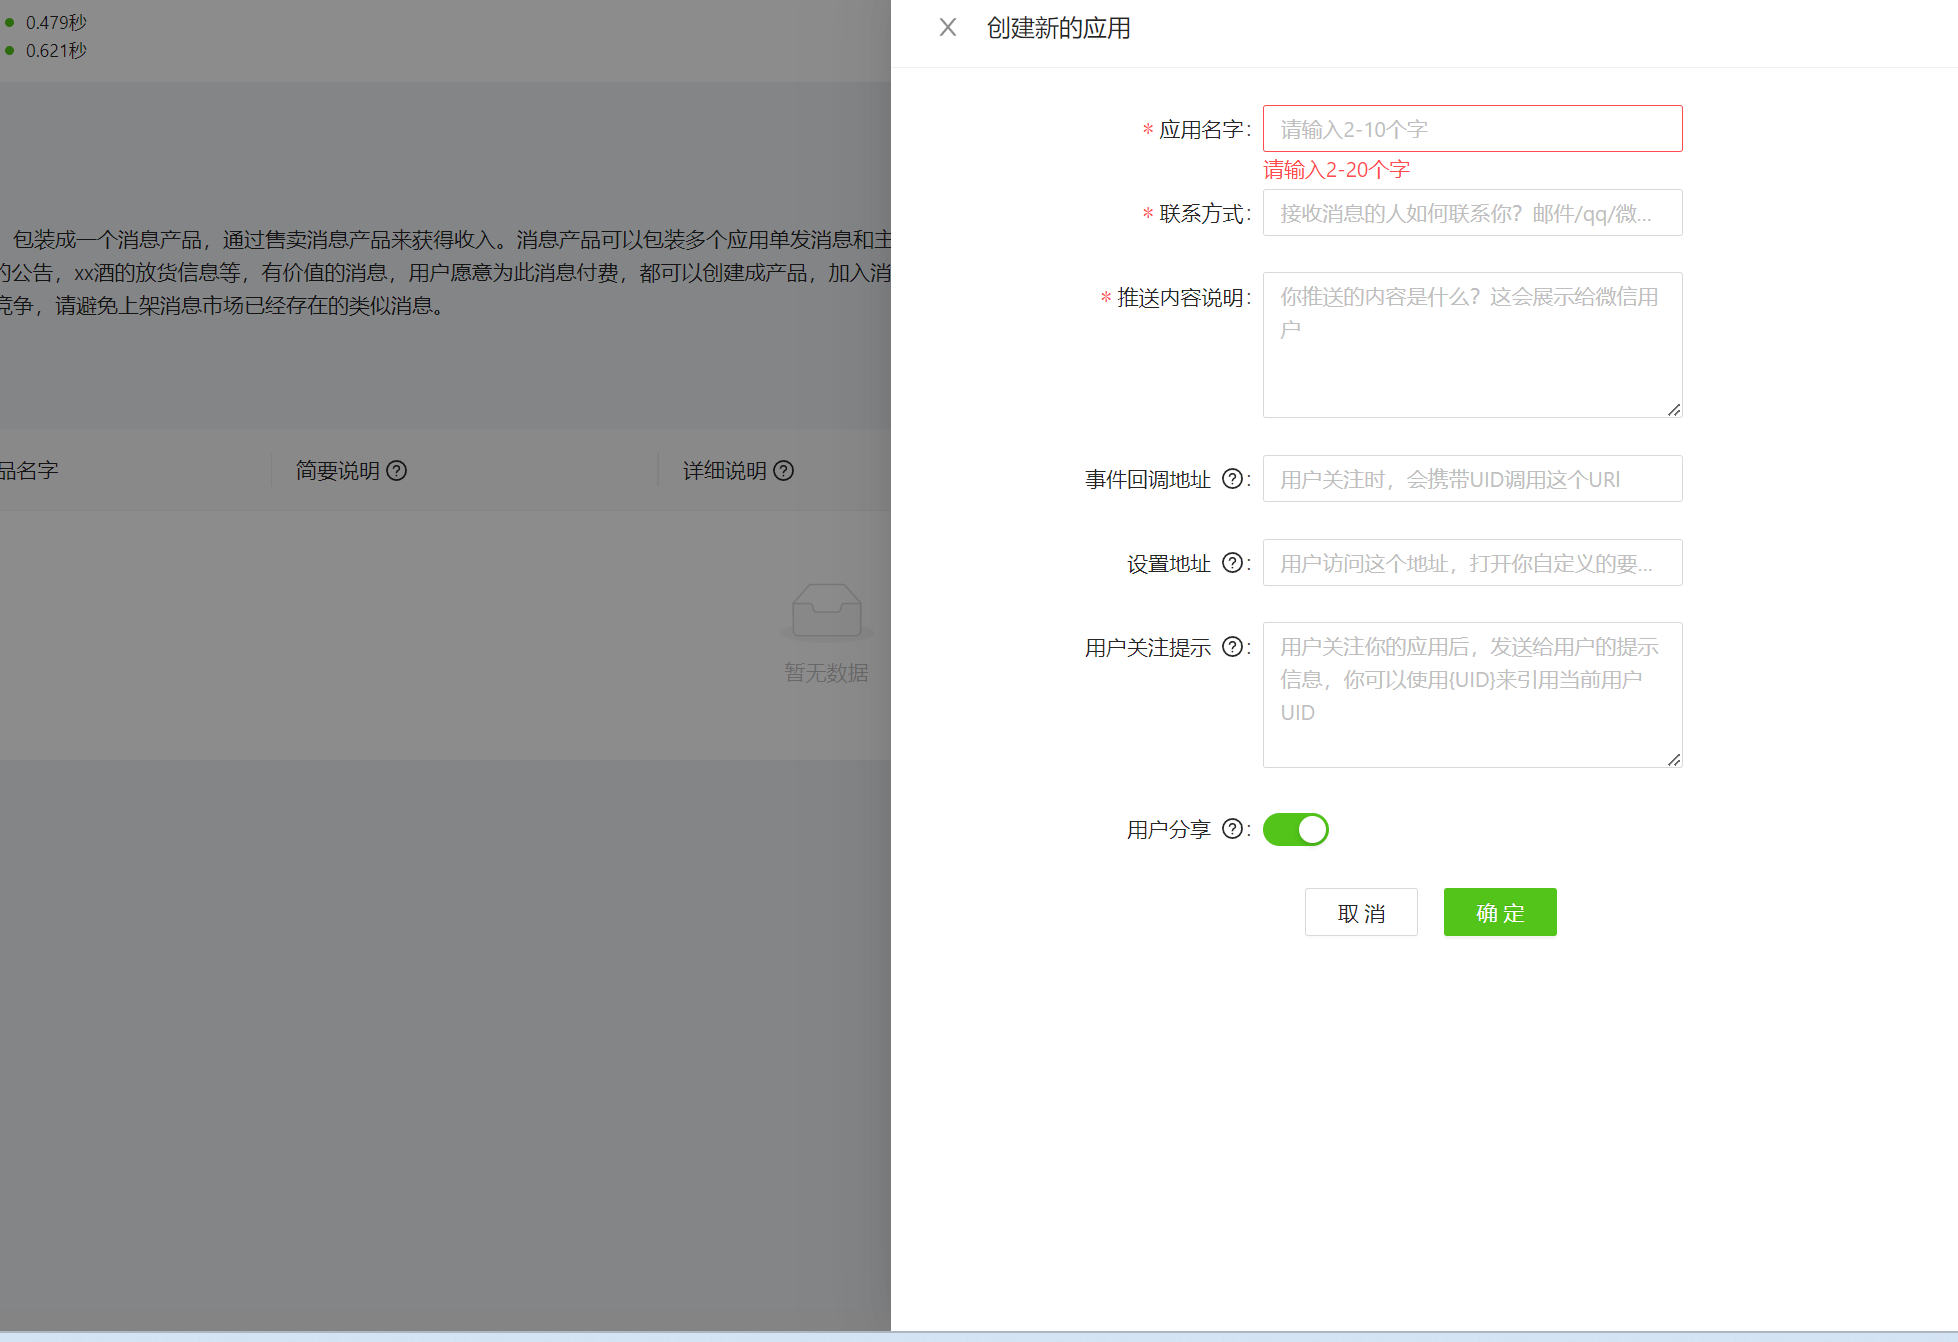Open help icon next to 事件回调地址
The height and width of the screenshot is (1342, 1958).
pos(1233,479)
